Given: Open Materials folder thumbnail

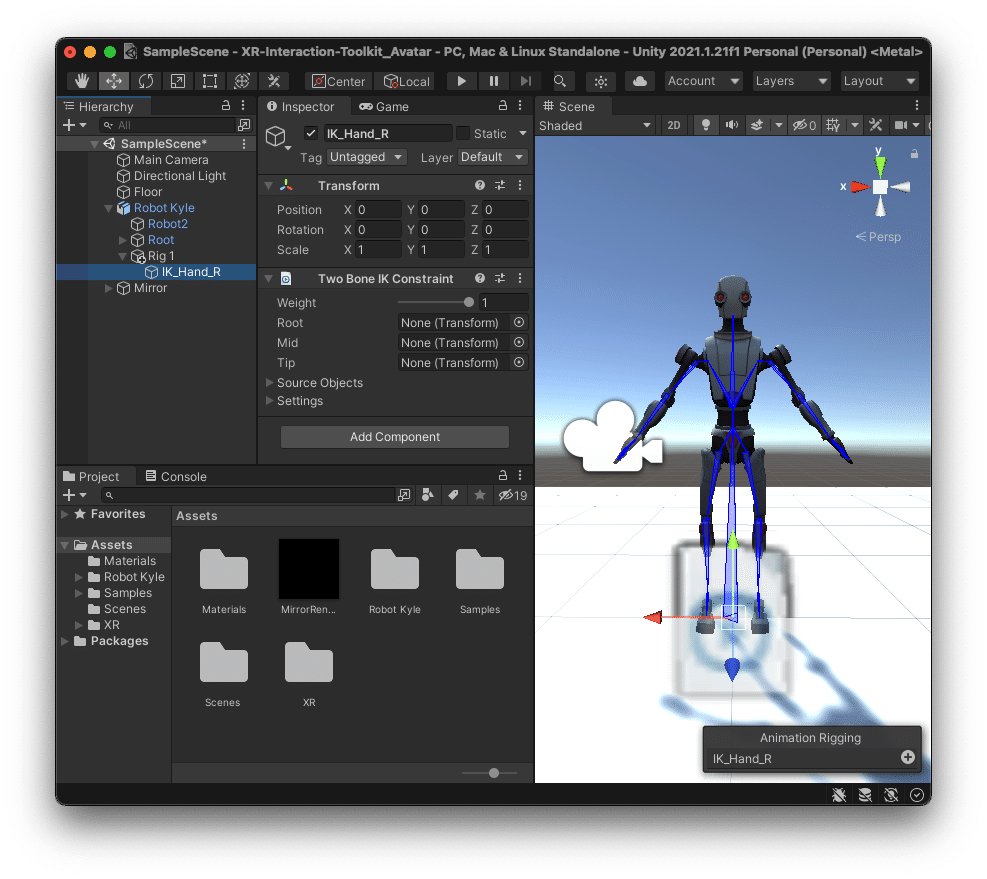Looking at the screenshot, I should [x=223, y=569].
